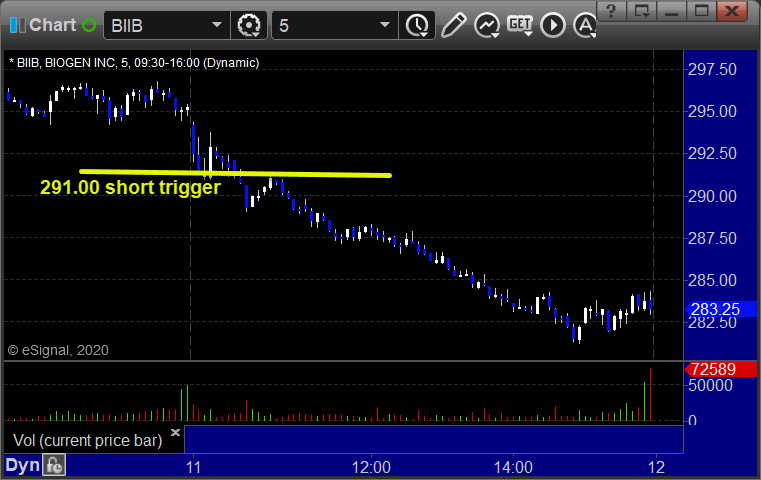
Task: Open the BIIB symbol dropdown arrow
Action: (217, 25)
